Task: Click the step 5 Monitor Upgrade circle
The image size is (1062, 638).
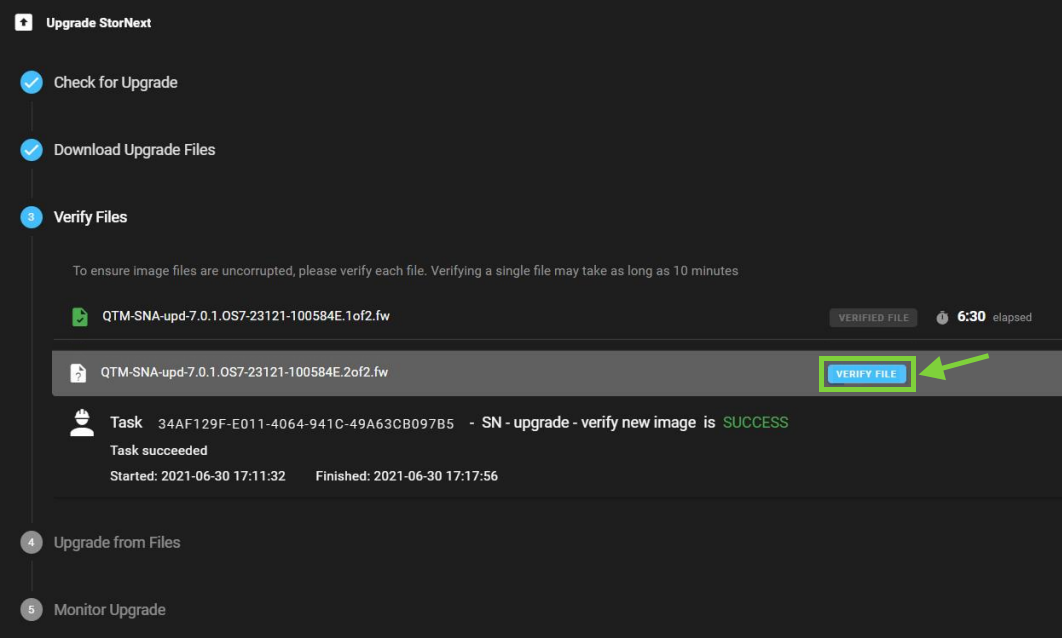Action: [31, 610]
